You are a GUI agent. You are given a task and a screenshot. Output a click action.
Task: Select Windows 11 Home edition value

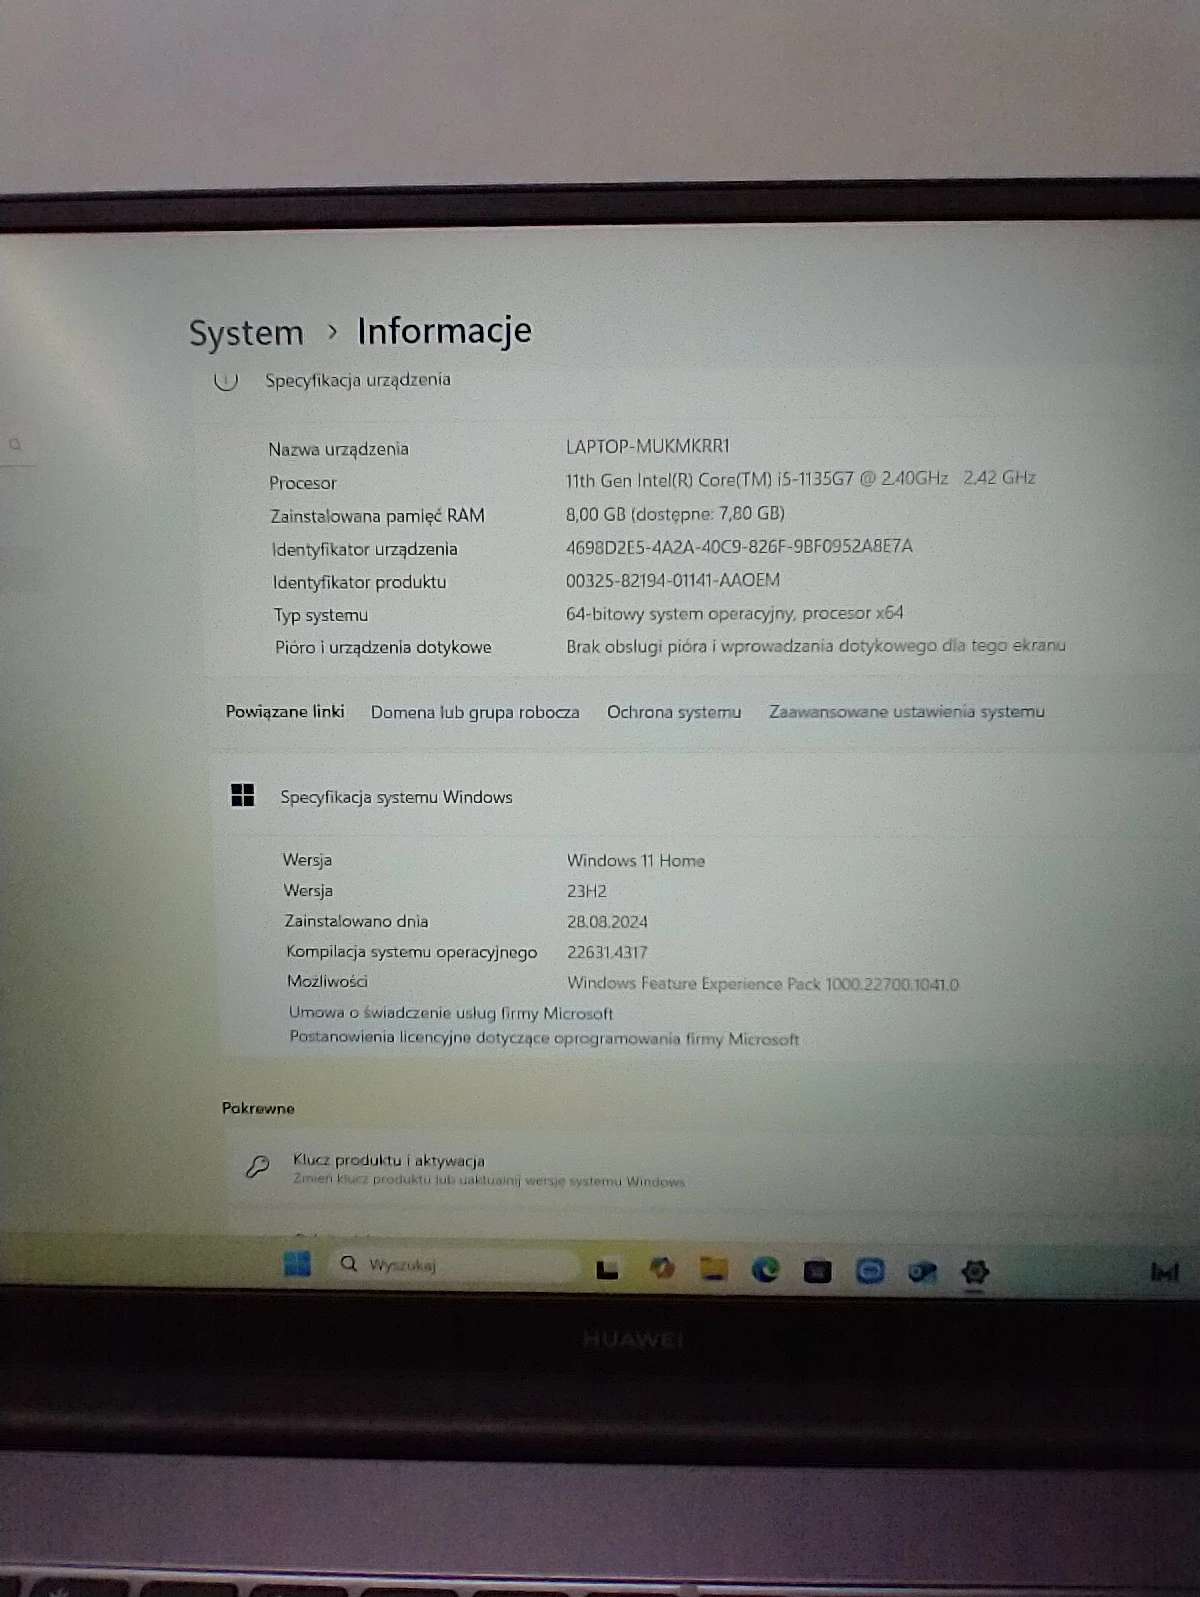(x=636, y=860)
